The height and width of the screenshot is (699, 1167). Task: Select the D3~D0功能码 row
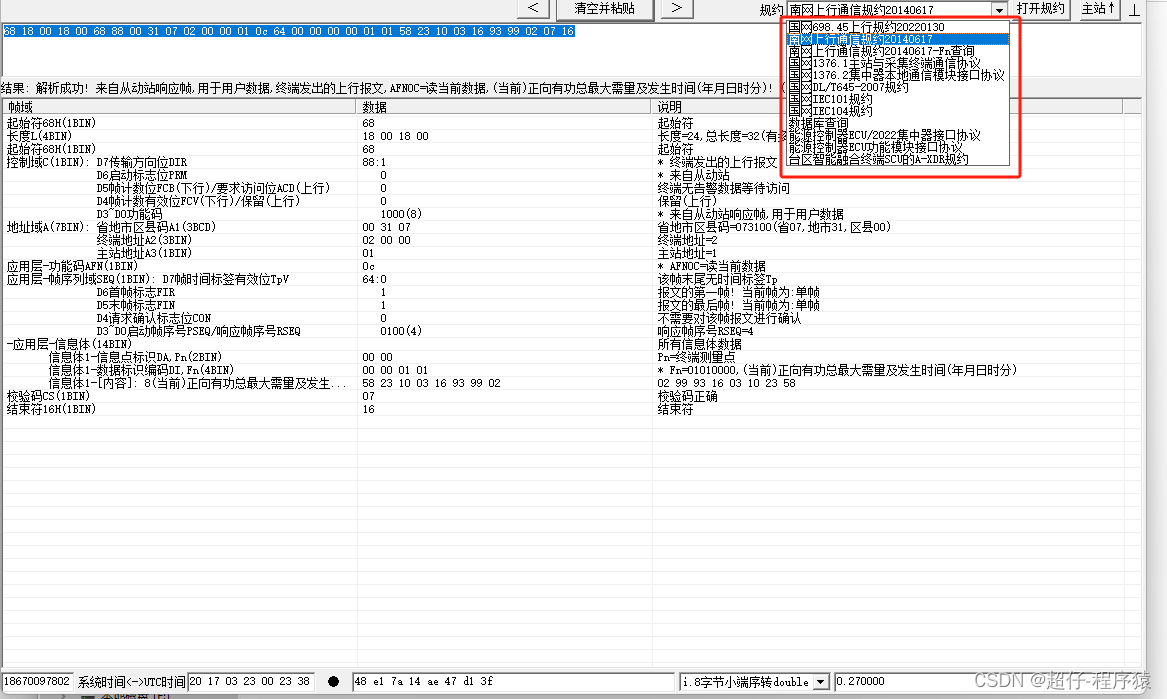point(572,214)
